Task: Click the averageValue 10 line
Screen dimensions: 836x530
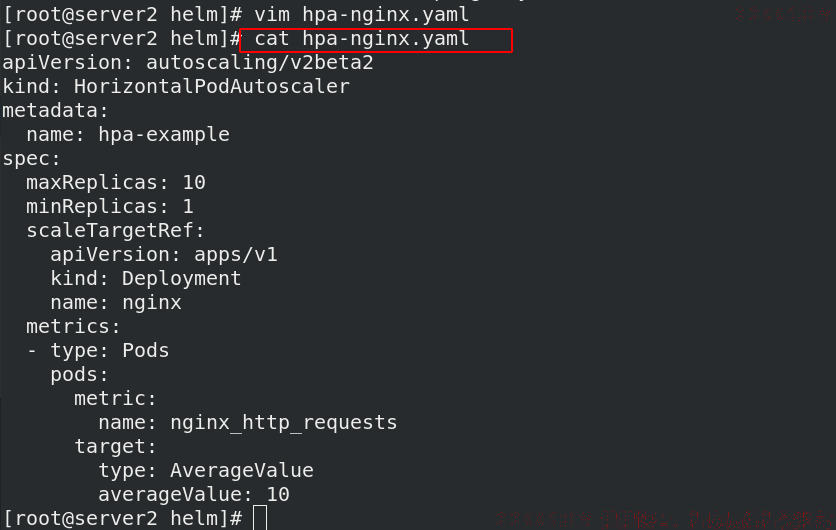Action: click(x=194, y=494)
